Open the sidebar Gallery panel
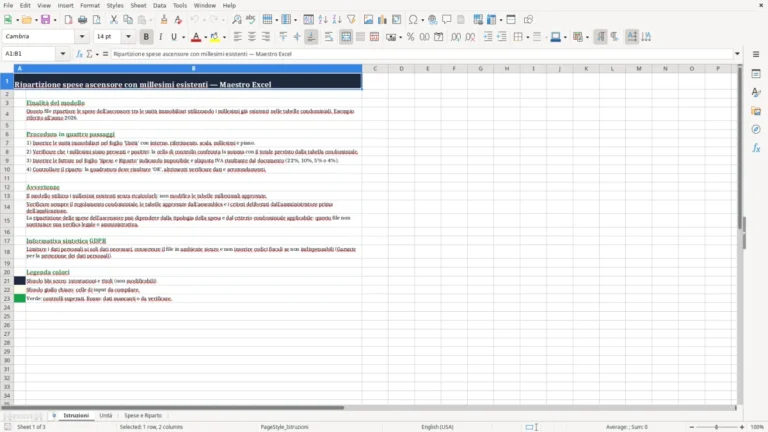Screen dimensions: 768x432 click(756, 111)
